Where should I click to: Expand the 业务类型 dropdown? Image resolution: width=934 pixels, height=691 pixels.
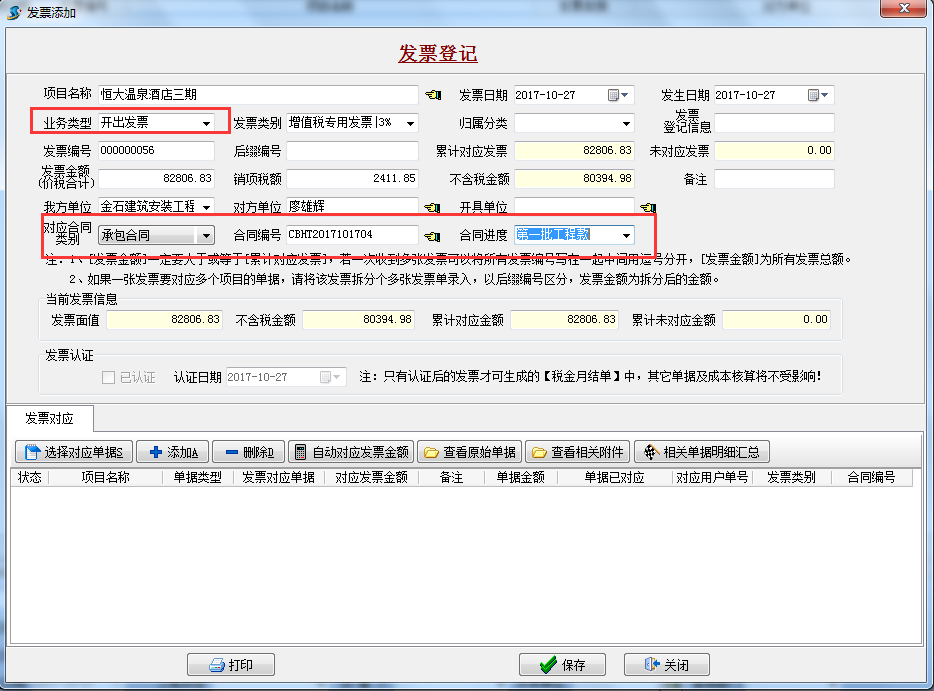pos(207,123)
